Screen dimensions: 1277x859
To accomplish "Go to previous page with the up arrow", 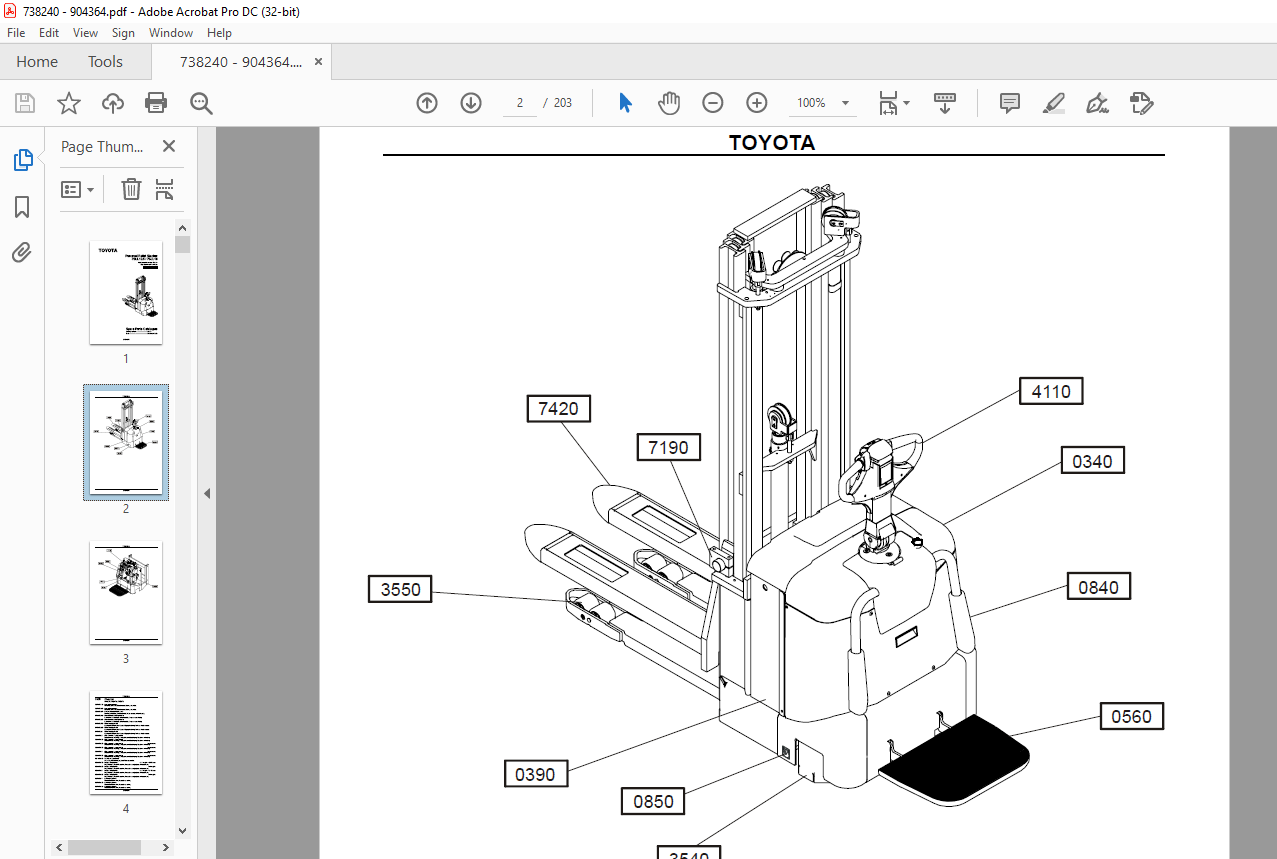I will [427, 103].
